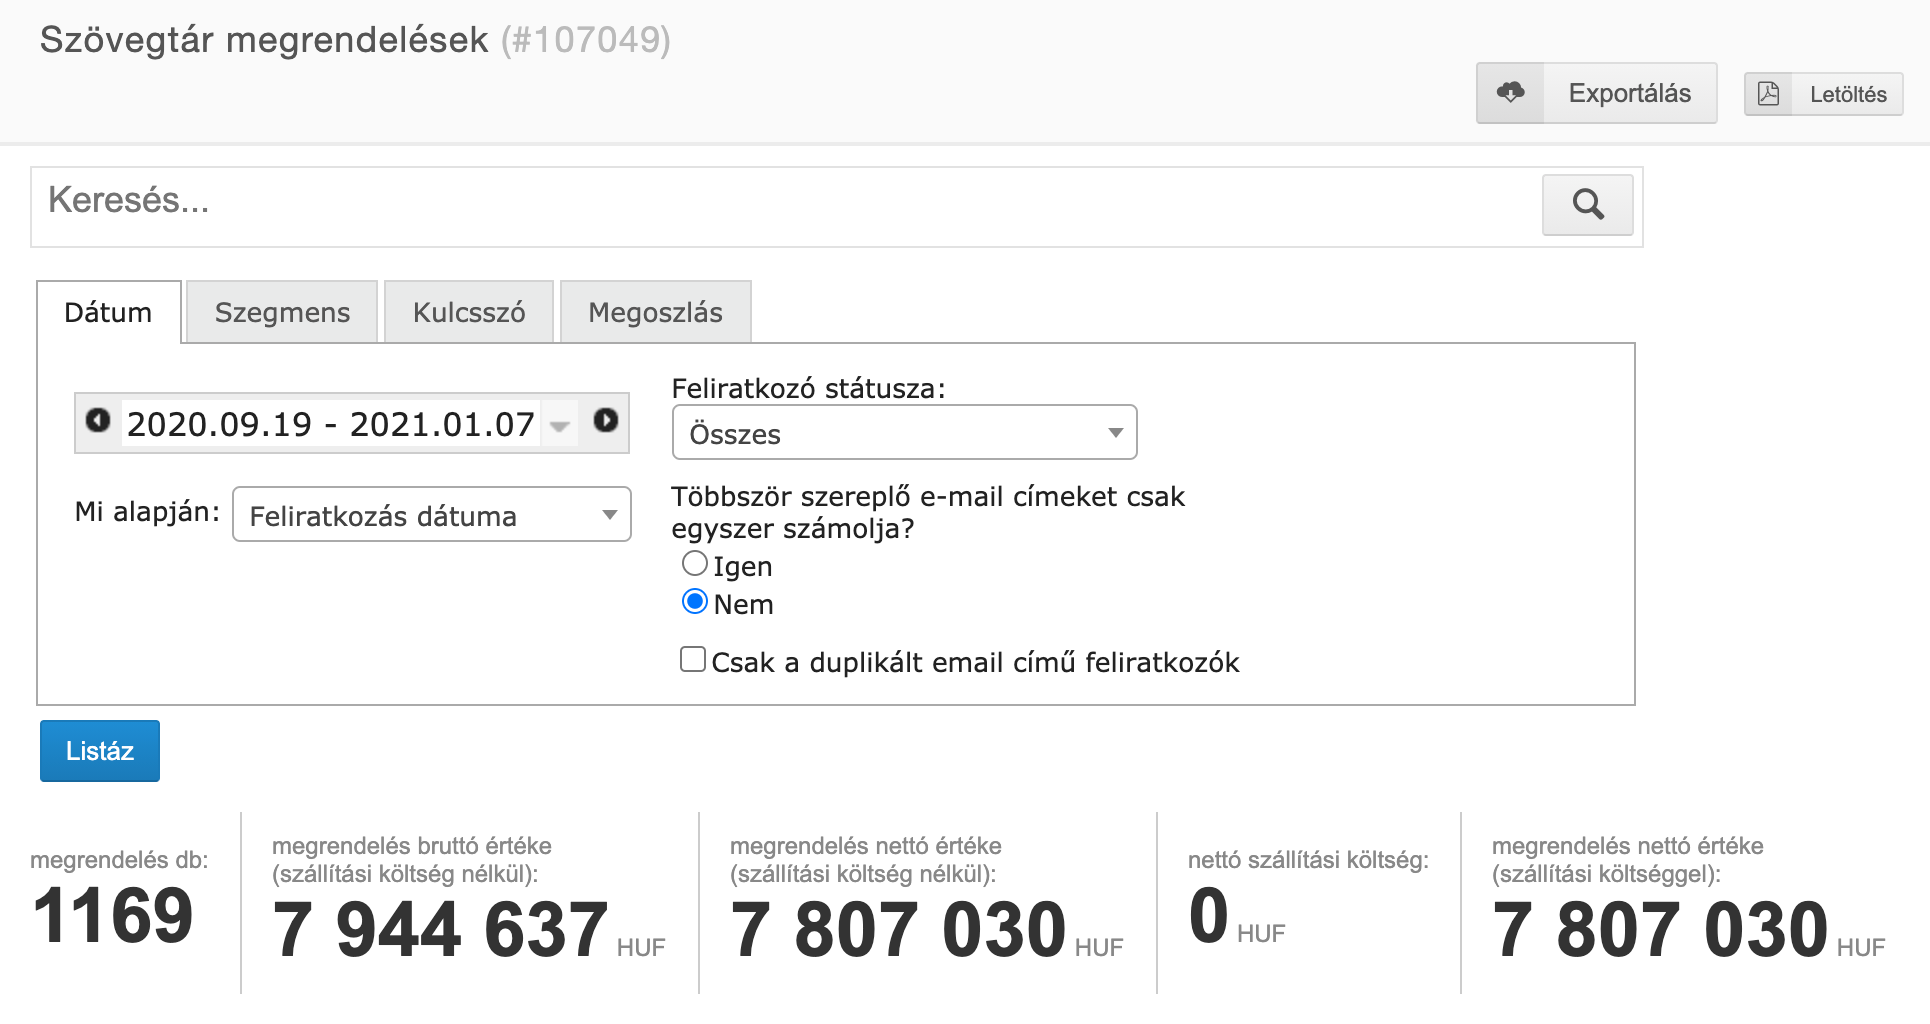Click the order count value 1169

pyautogui.click(x=113, y=916)
